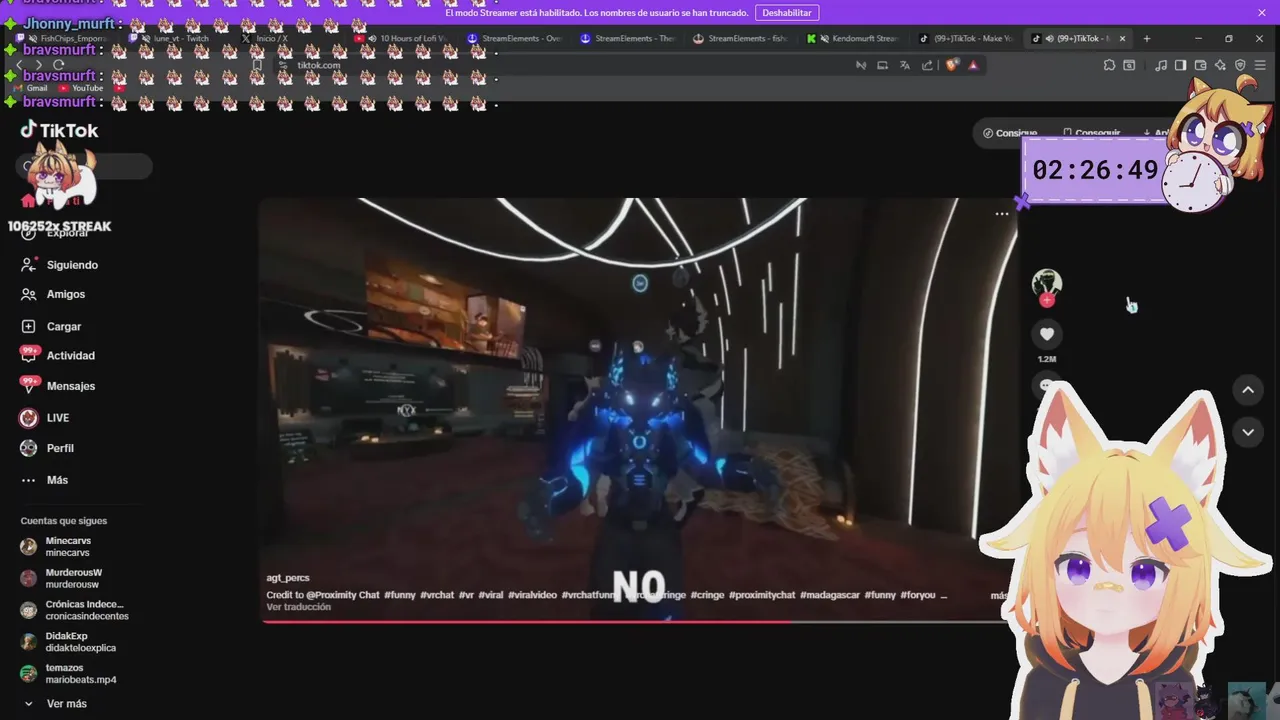Dismiss the streamer mode banner
Image resolution: width=1280 pixels, height=720 pixels.
coord(1262,12)
